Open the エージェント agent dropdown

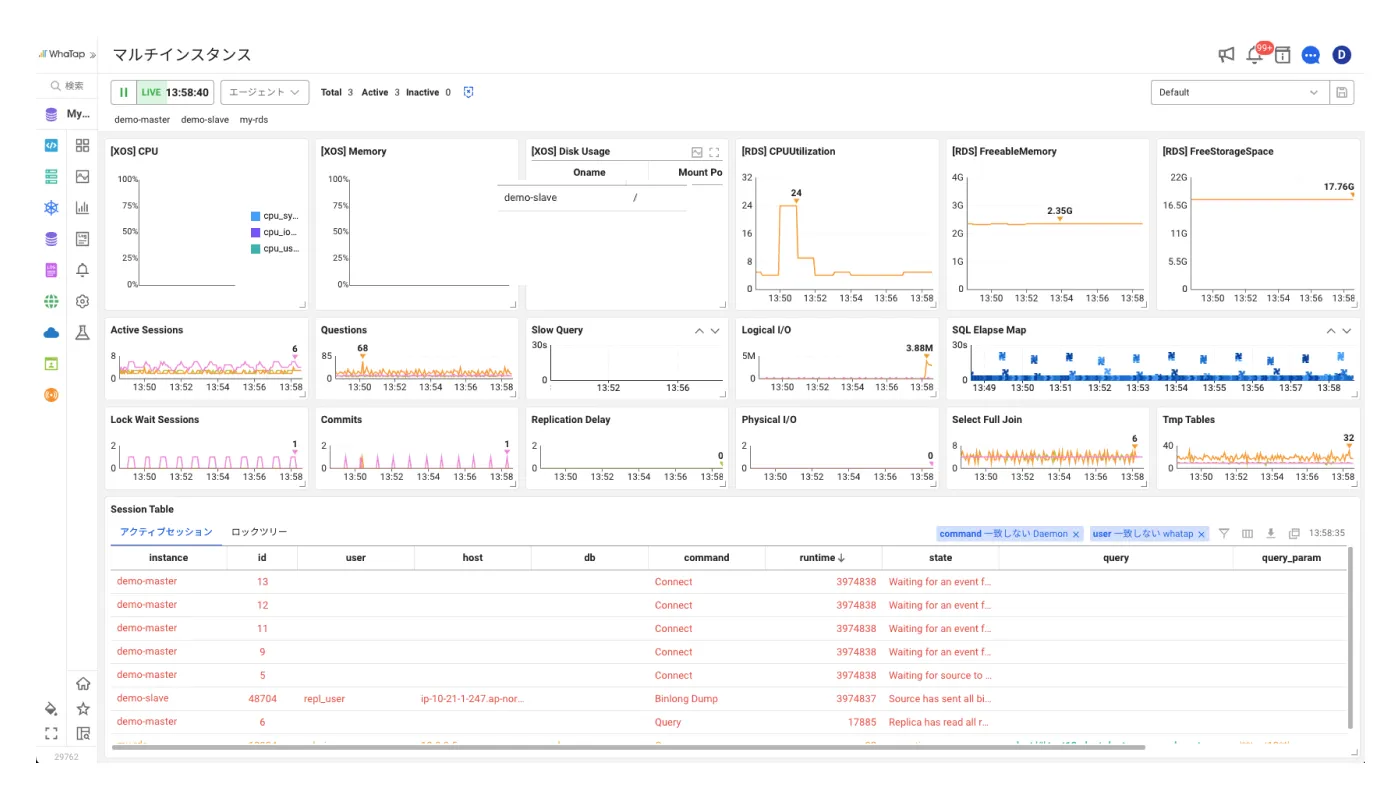point(264,92)
